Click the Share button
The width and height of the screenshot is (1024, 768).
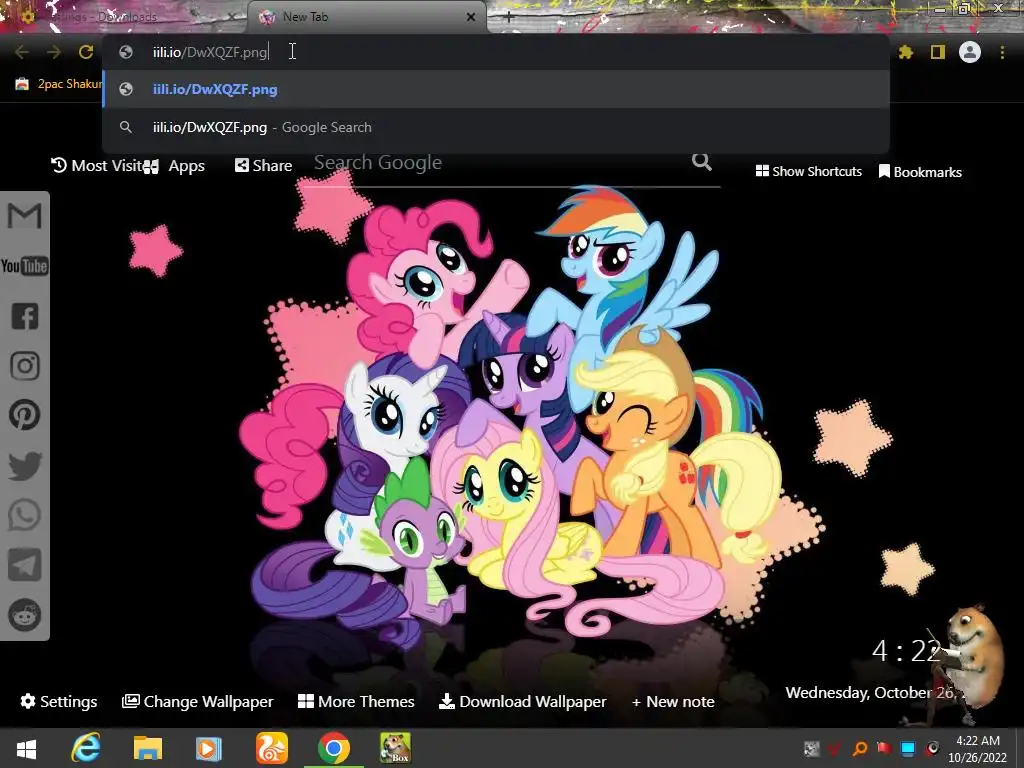coord(263,166)
